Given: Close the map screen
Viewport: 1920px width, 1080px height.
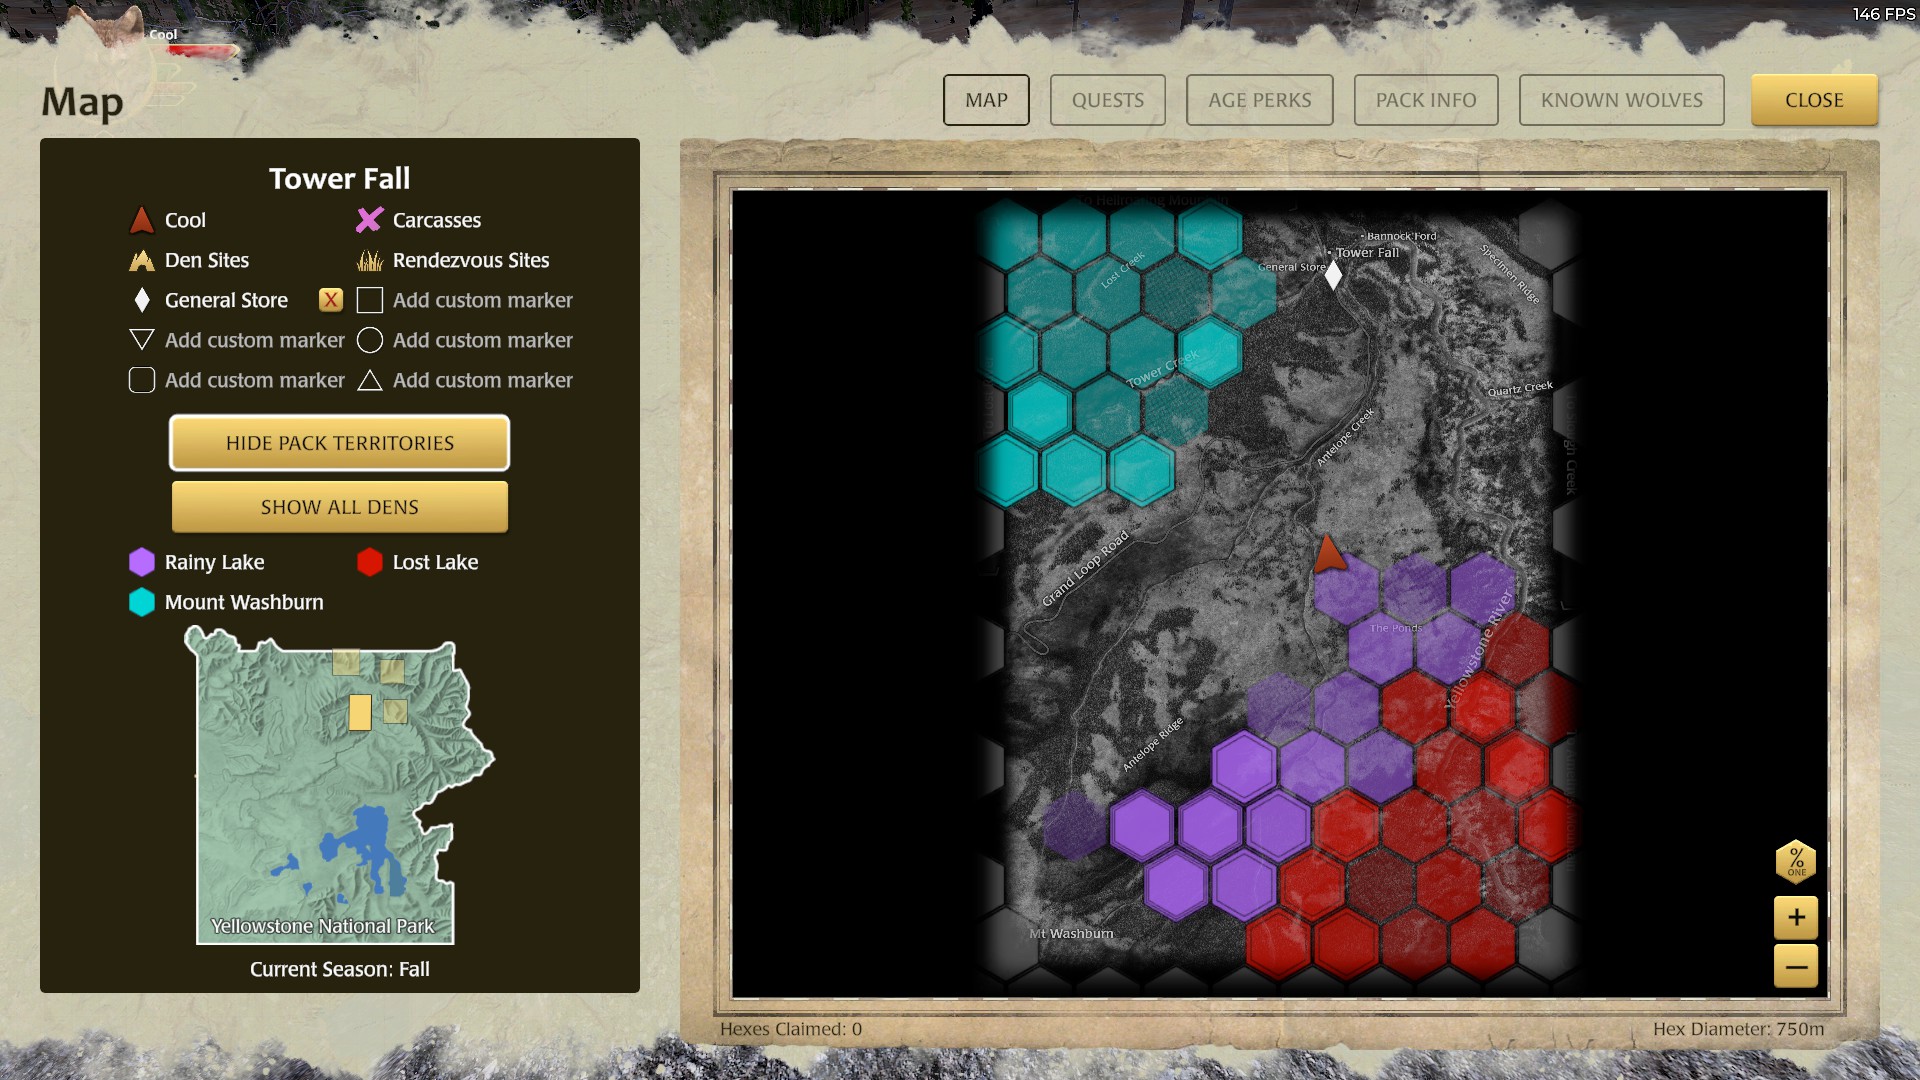Looking at the screenshot, I should point(1814,100).
